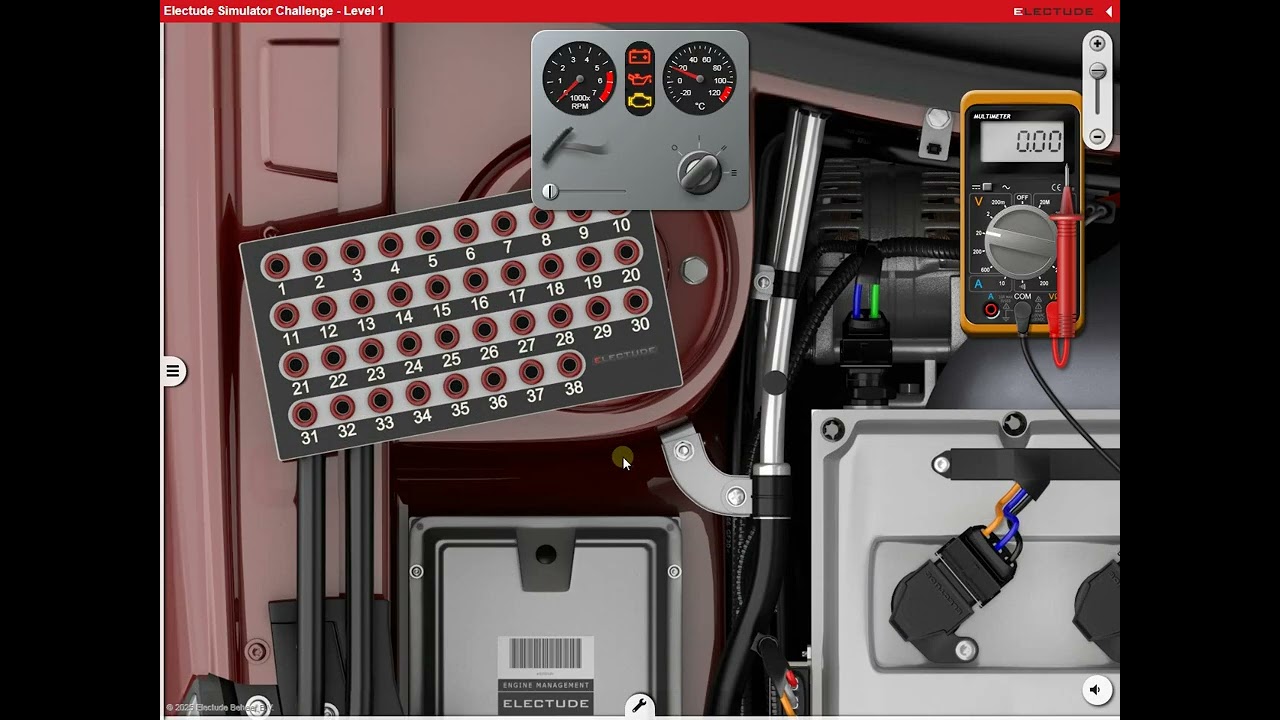
Task: Click the oil pressure warning light
Action: (x=639, y=79)
